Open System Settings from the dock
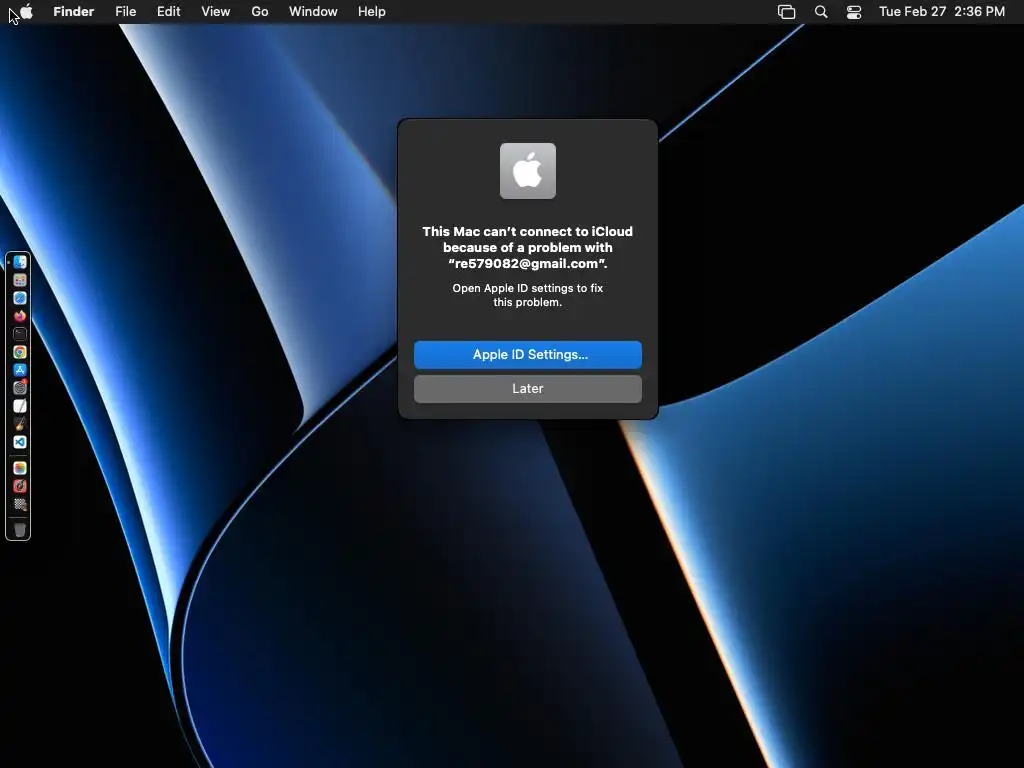Screen dimensions: 1024x768 20,388
